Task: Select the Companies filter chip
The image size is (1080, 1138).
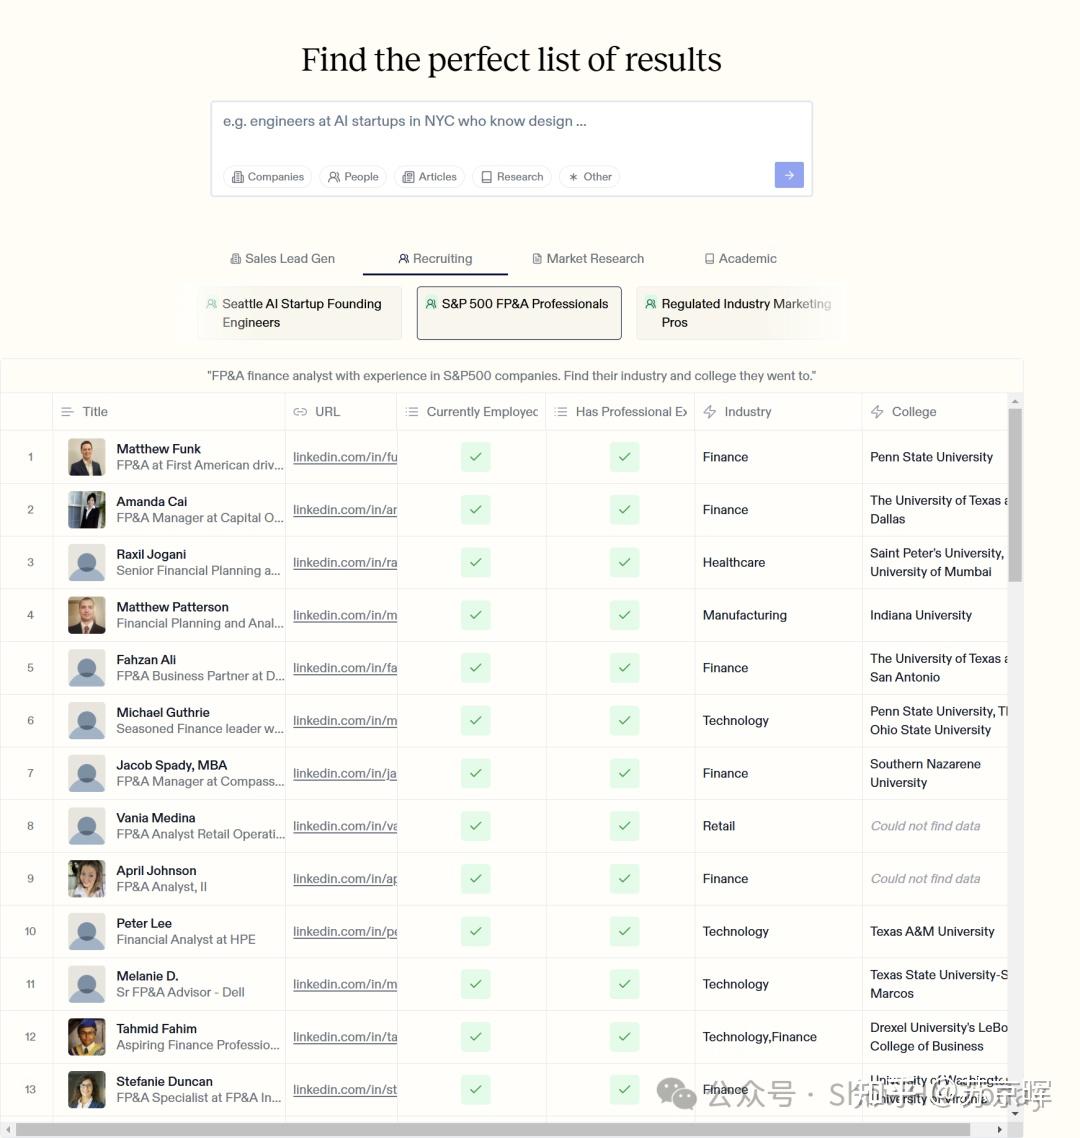Action: [268, 177]
